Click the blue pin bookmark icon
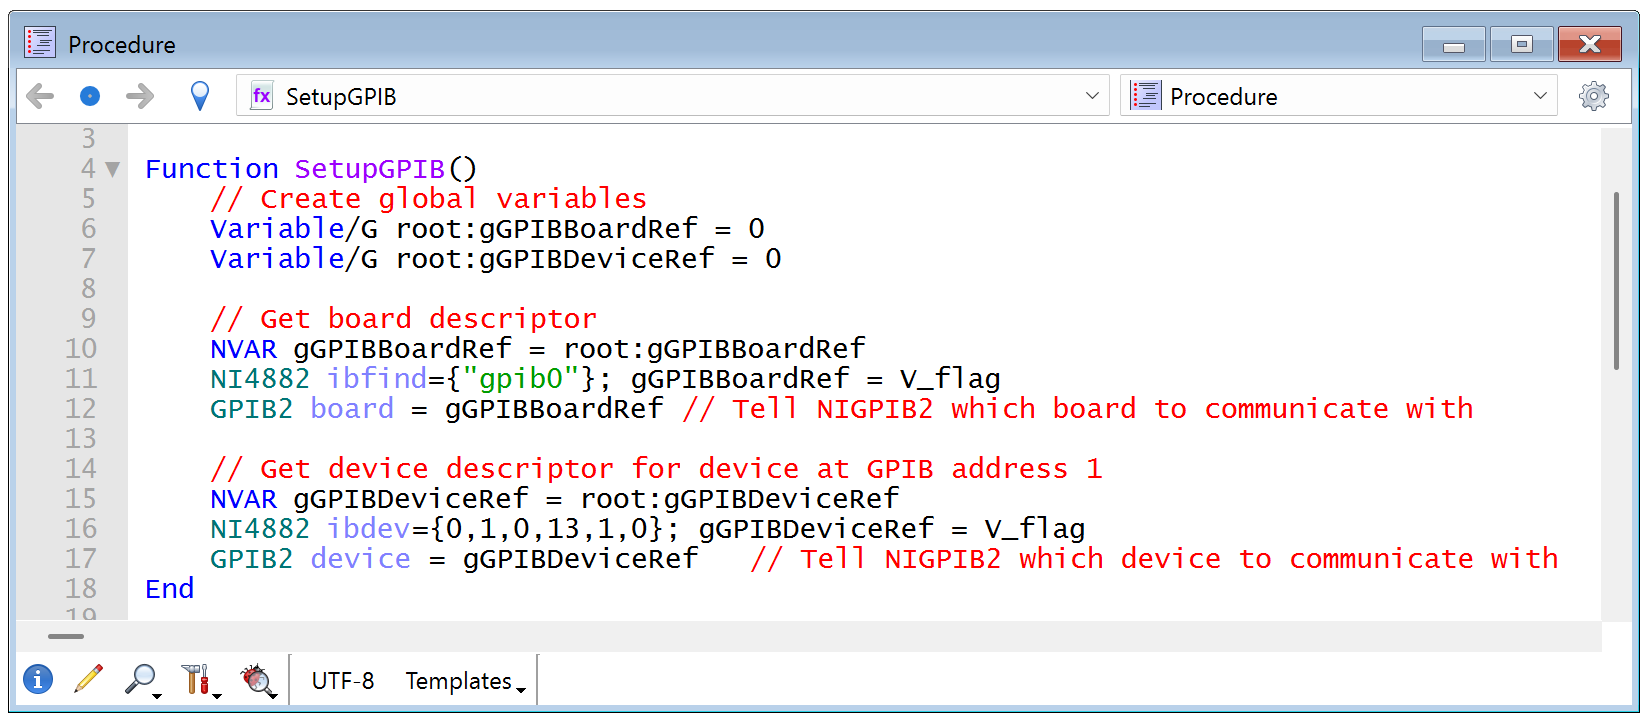Image resolution: width=1649 pixels, height=725 pixels. pyautogui.click(x=200, y=96)
